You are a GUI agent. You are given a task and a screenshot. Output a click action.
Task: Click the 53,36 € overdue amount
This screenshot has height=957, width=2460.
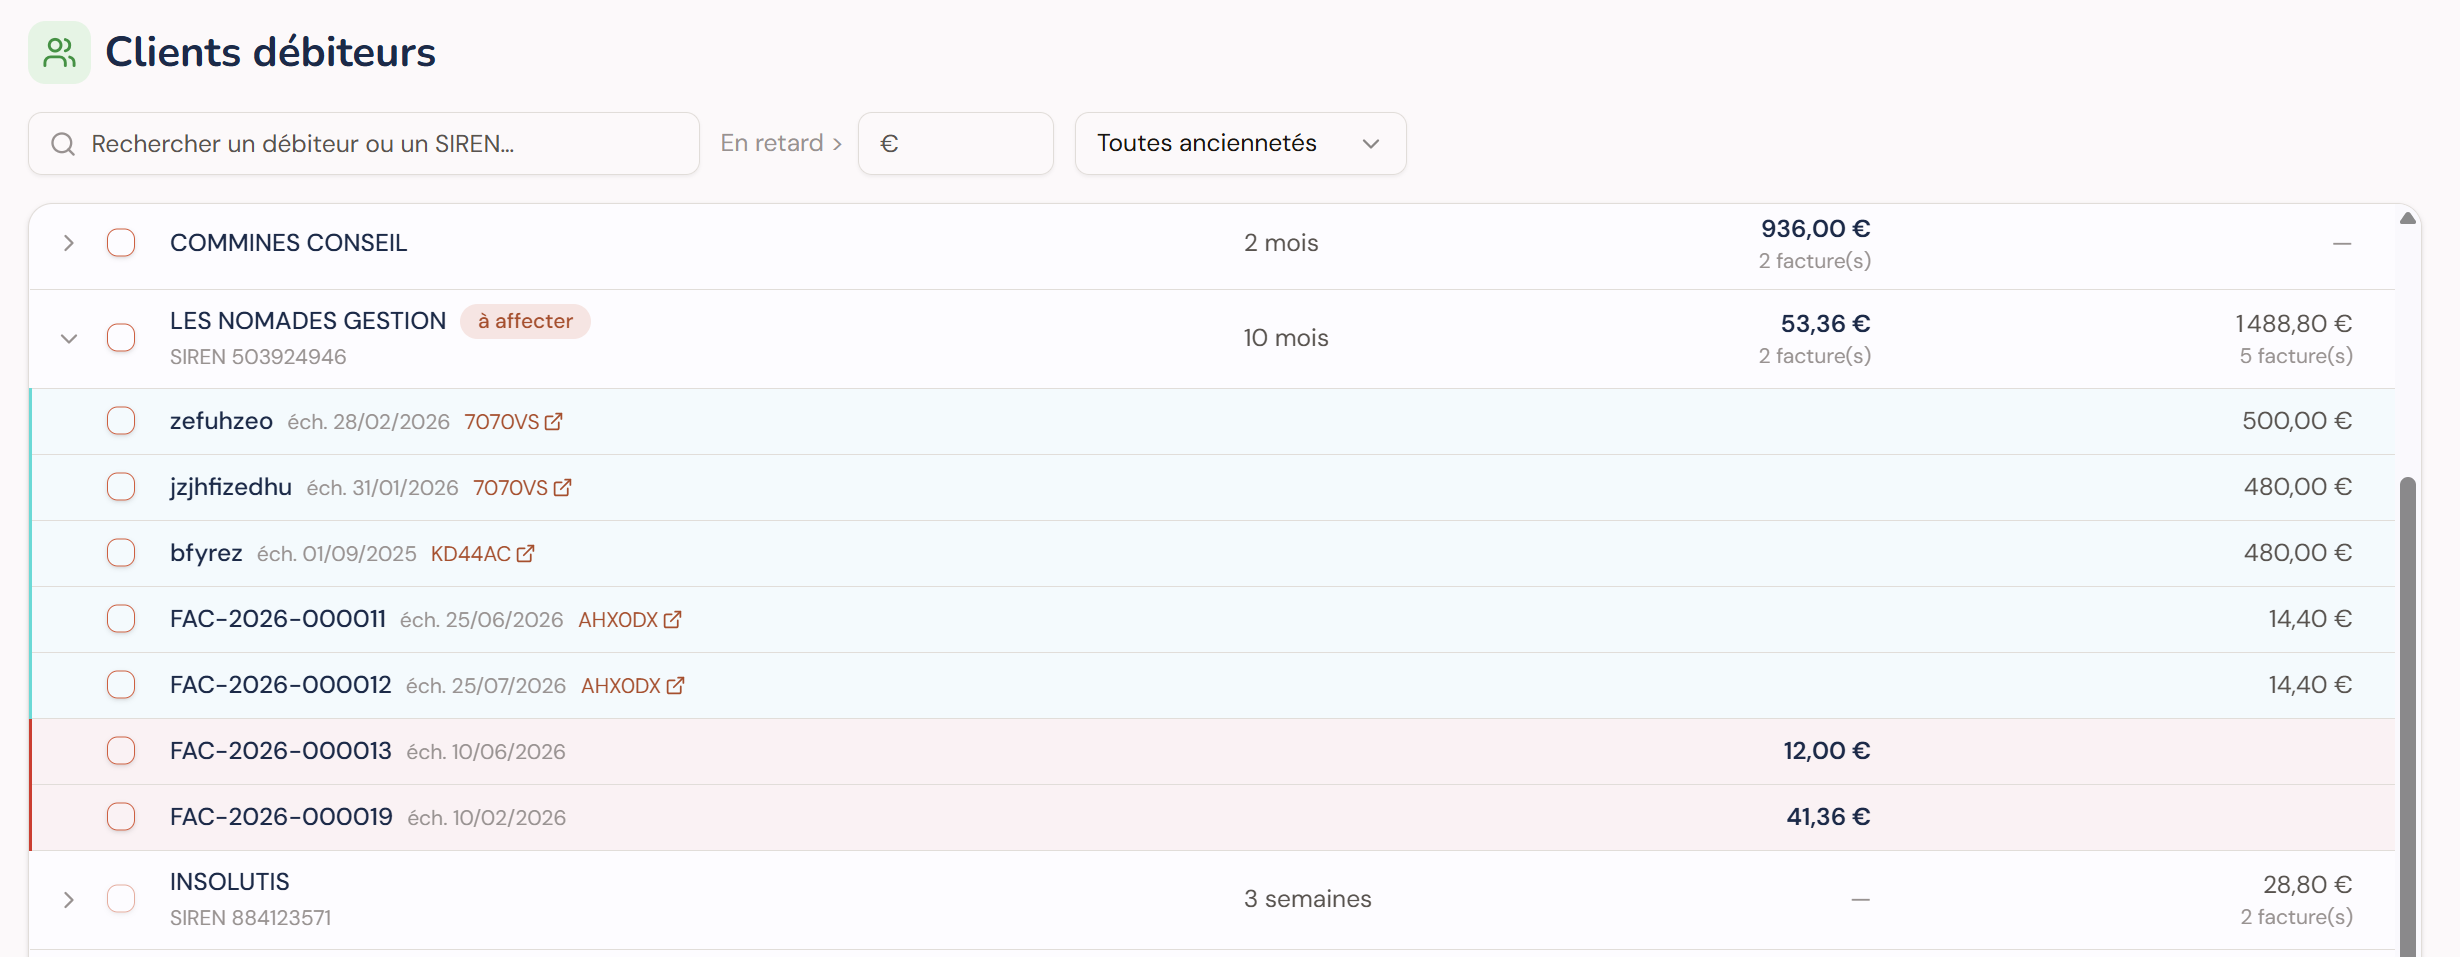pyautogui.click(x=1825, y=324)
